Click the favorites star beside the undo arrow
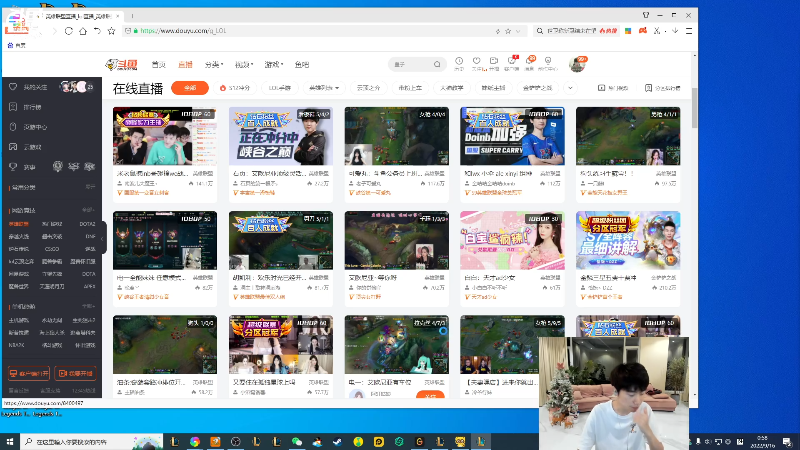 click(111, 31)
